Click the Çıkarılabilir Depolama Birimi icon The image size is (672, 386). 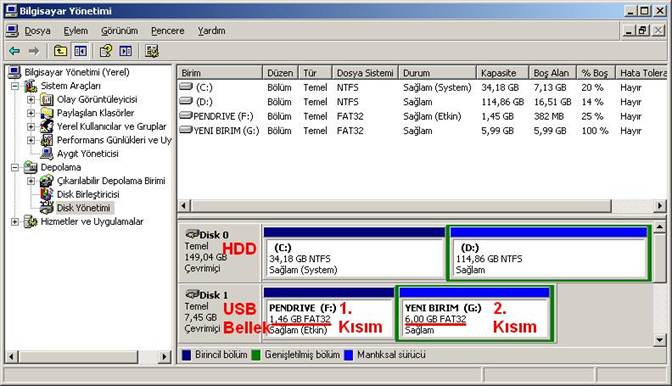(x=47, y=181)
